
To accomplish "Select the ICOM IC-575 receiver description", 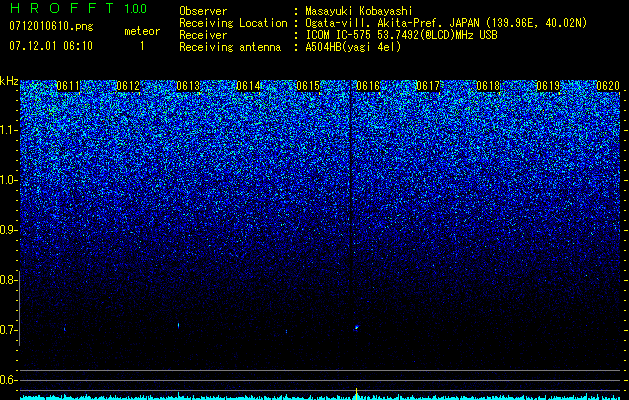I will pyautogui.click(x=401, y=35).
